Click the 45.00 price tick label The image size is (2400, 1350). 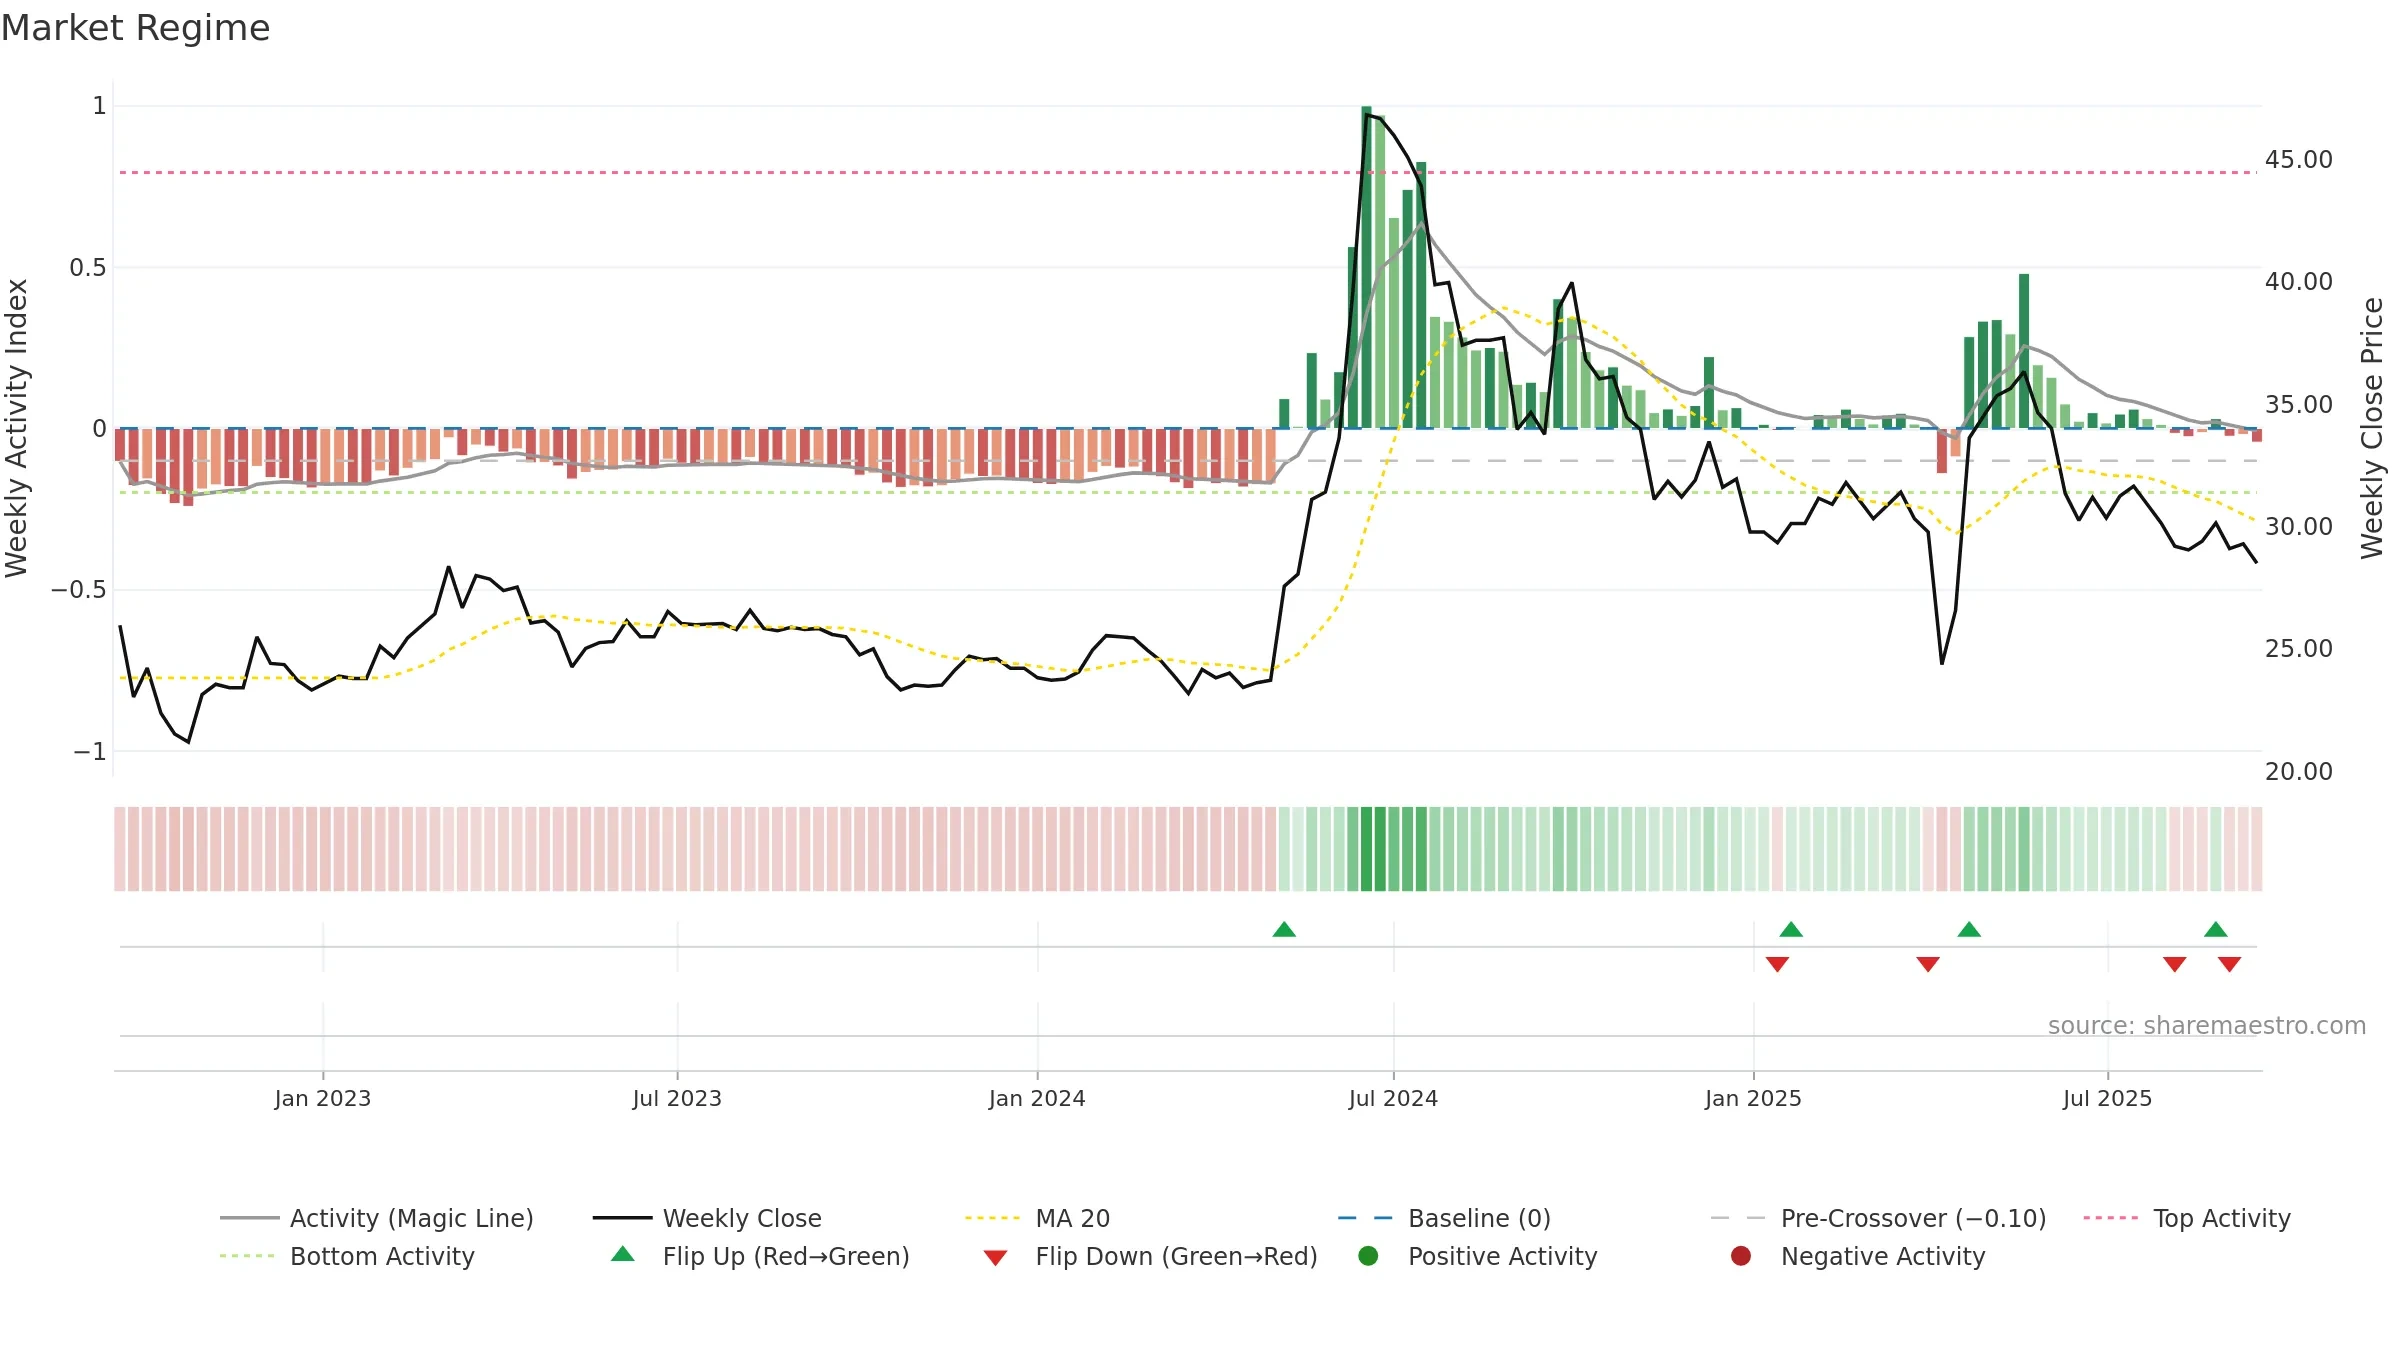coord(2298,160)
